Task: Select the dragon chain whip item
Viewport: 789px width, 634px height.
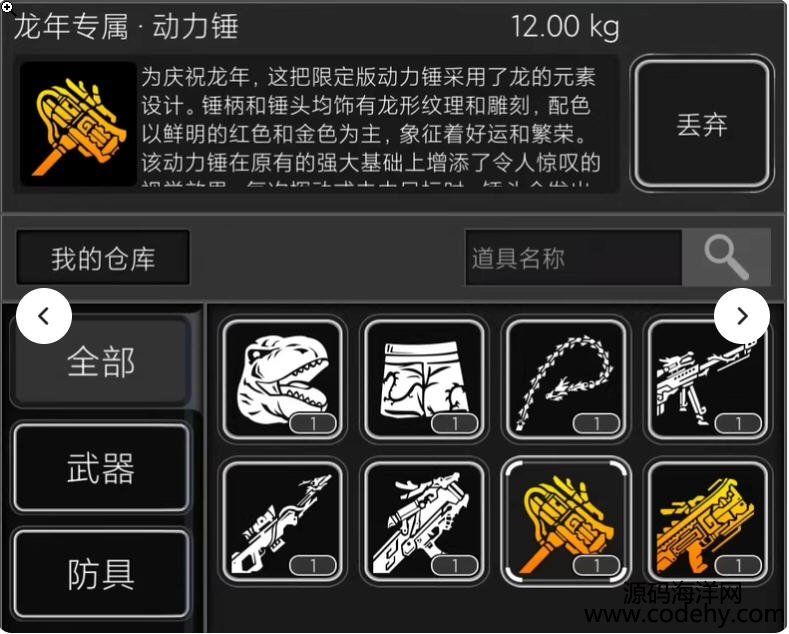Action: 566,380
